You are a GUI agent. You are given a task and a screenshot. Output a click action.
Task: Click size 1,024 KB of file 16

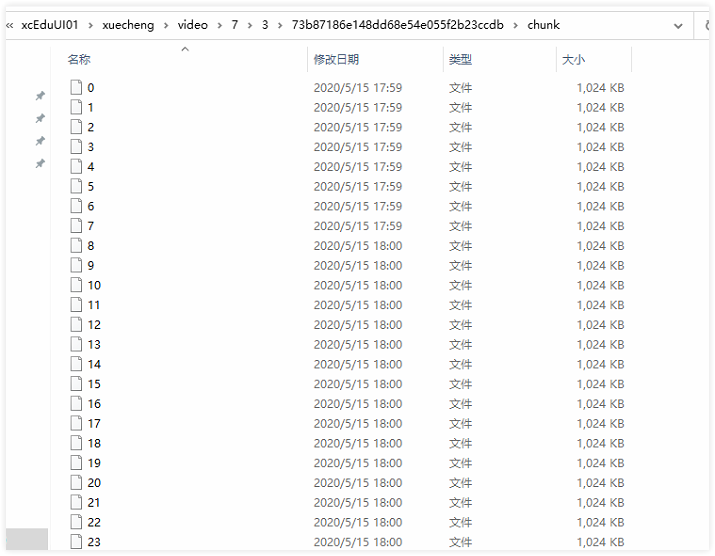600,404
